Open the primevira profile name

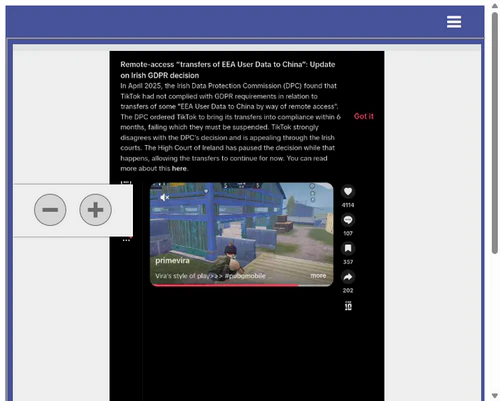point(172,260)
